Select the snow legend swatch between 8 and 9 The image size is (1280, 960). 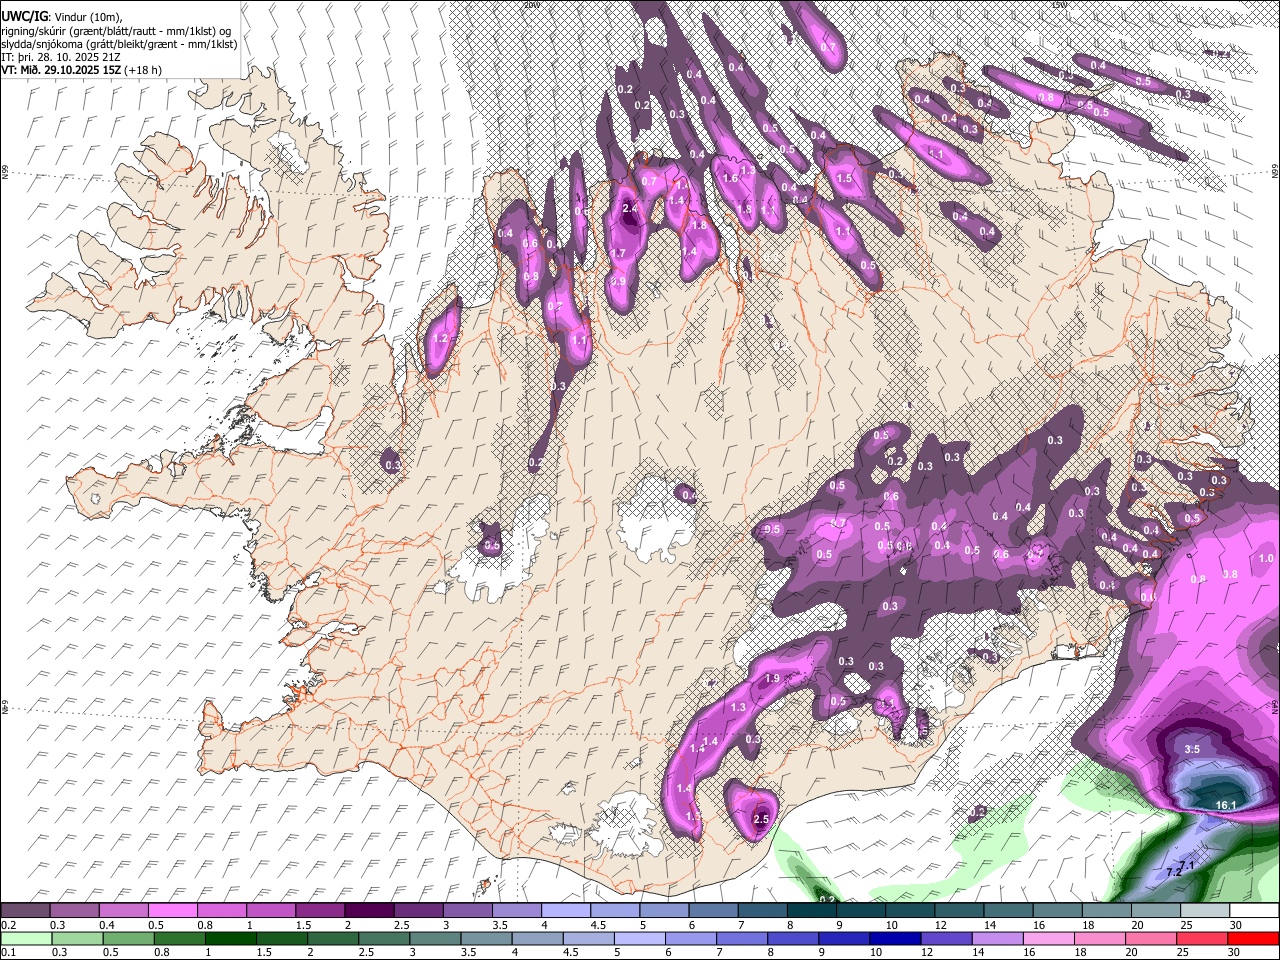812,910
